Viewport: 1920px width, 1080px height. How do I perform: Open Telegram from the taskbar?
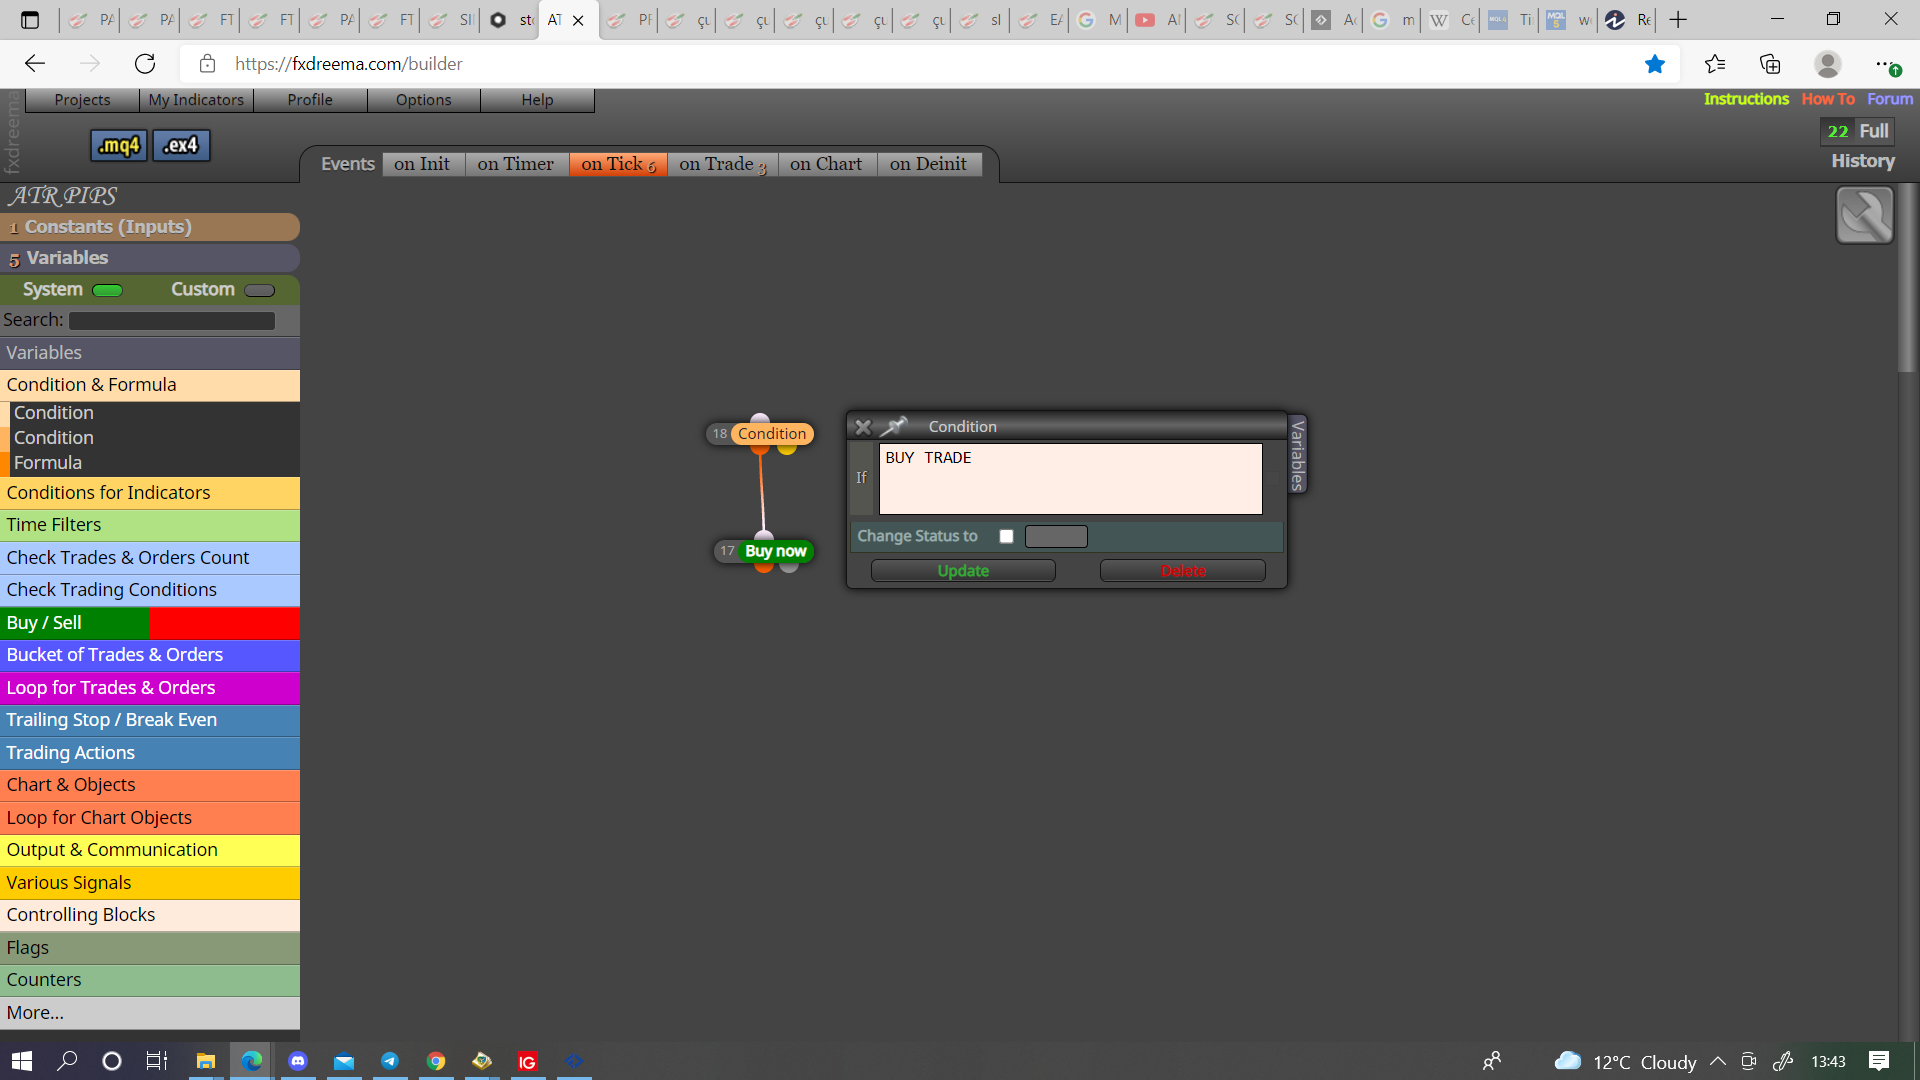click(390, 1061)
